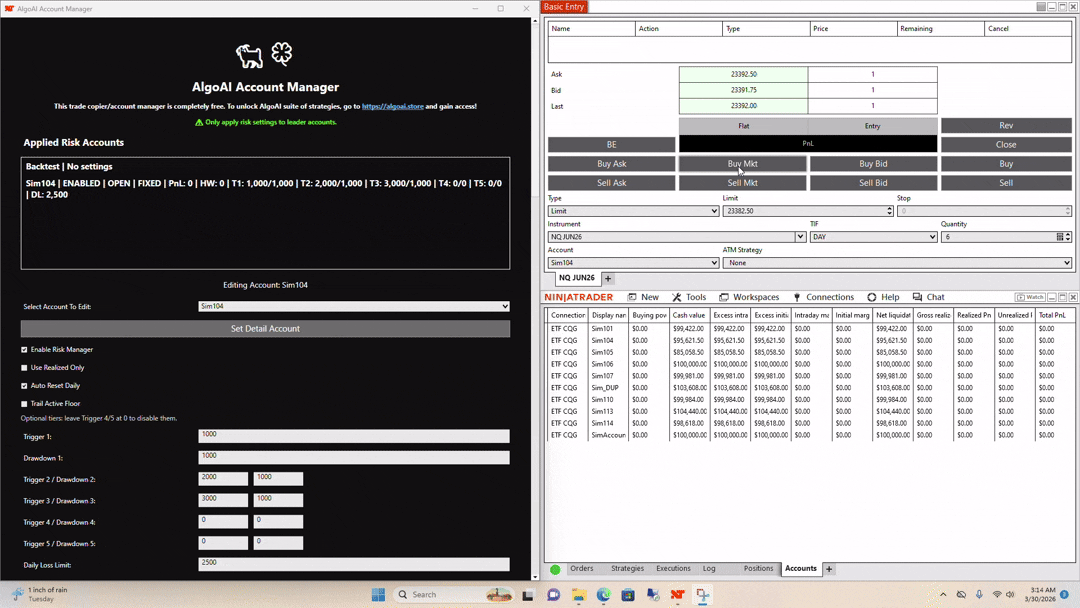Viewport: 1080px width, 608px height.
Task: Uncheck Enable Risk Manager
Action: coord(24,350)
